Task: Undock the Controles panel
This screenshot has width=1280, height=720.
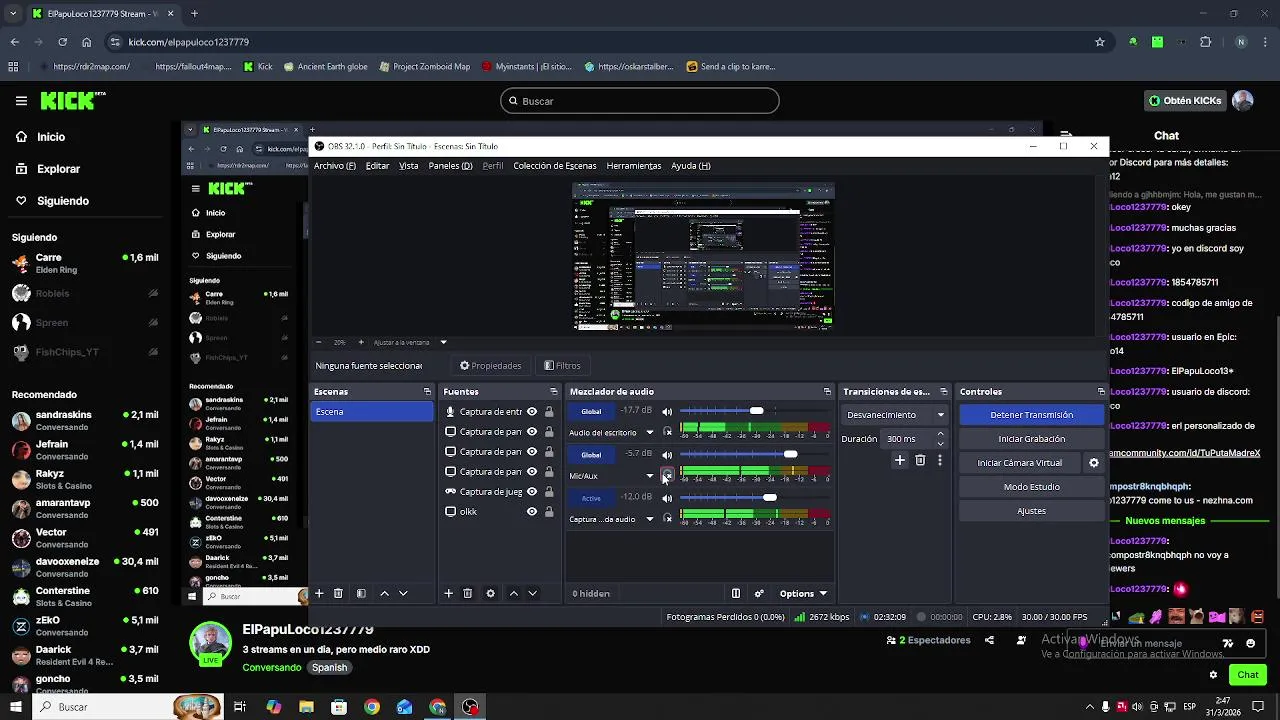Action: click(x=1101, y=392)
